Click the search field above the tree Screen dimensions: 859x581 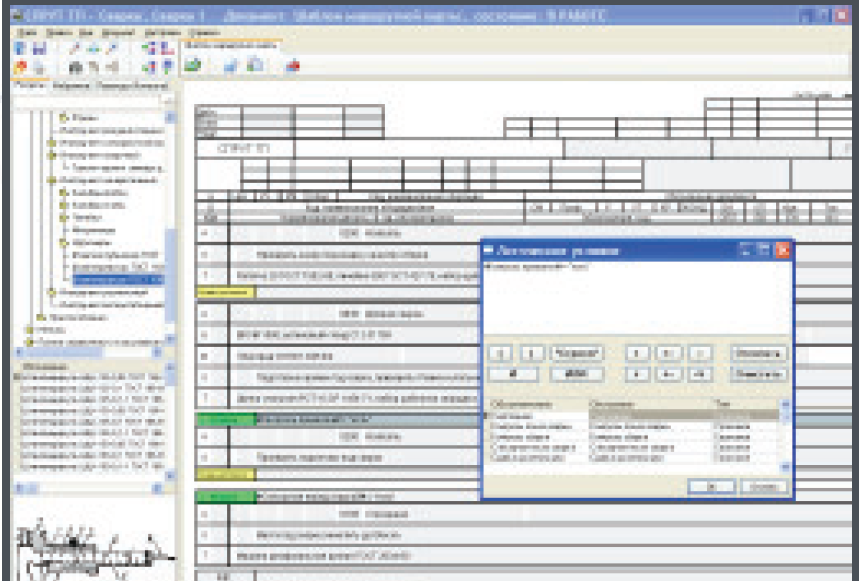tap(88, 101)
